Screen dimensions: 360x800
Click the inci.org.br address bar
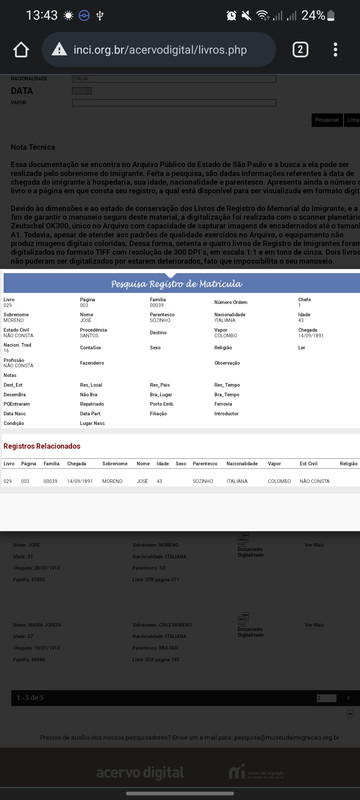[x=159, y=49]
